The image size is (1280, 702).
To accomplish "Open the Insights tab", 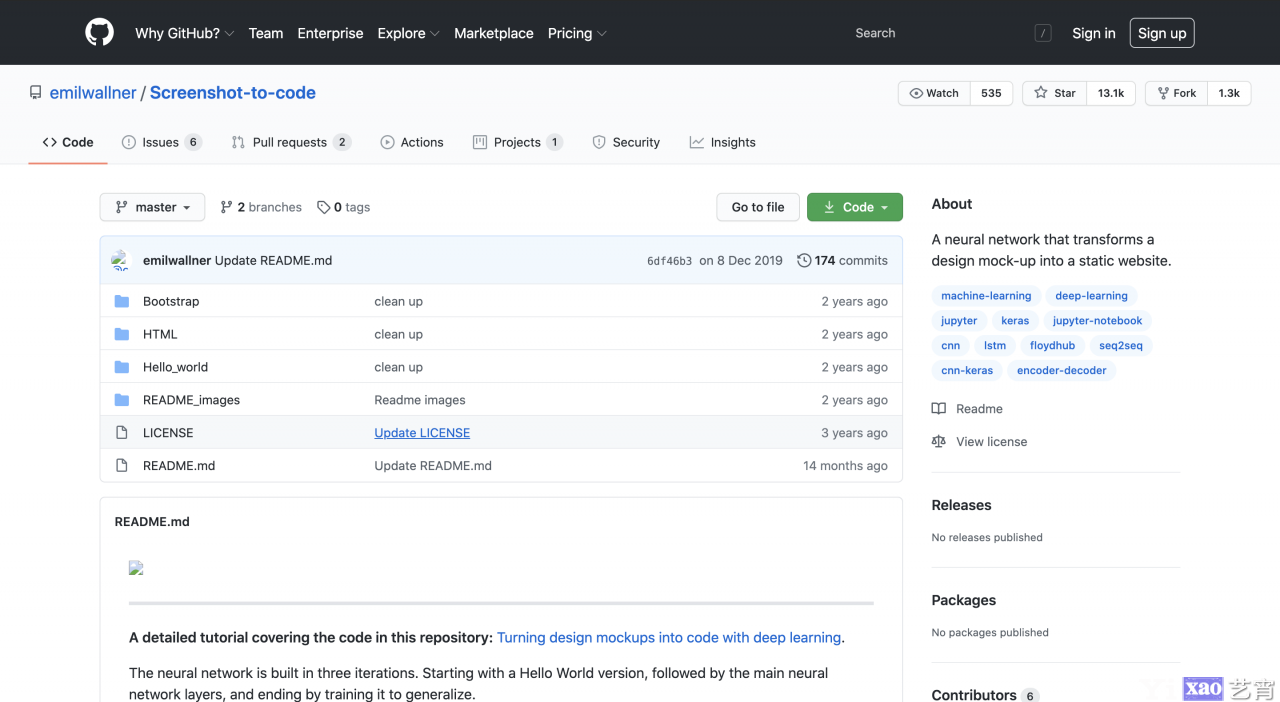I will (722, 142).
